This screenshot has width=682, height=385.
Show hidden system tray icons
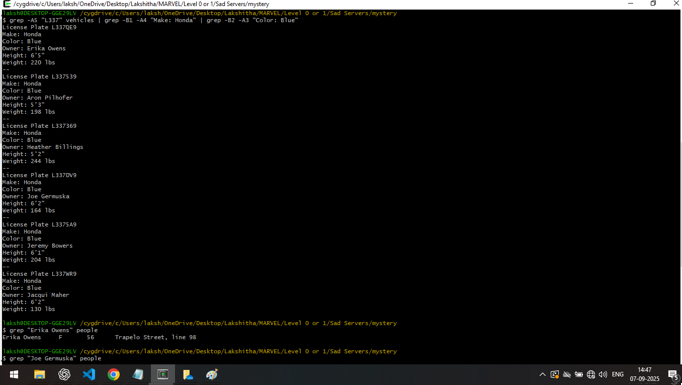[542, 375]
